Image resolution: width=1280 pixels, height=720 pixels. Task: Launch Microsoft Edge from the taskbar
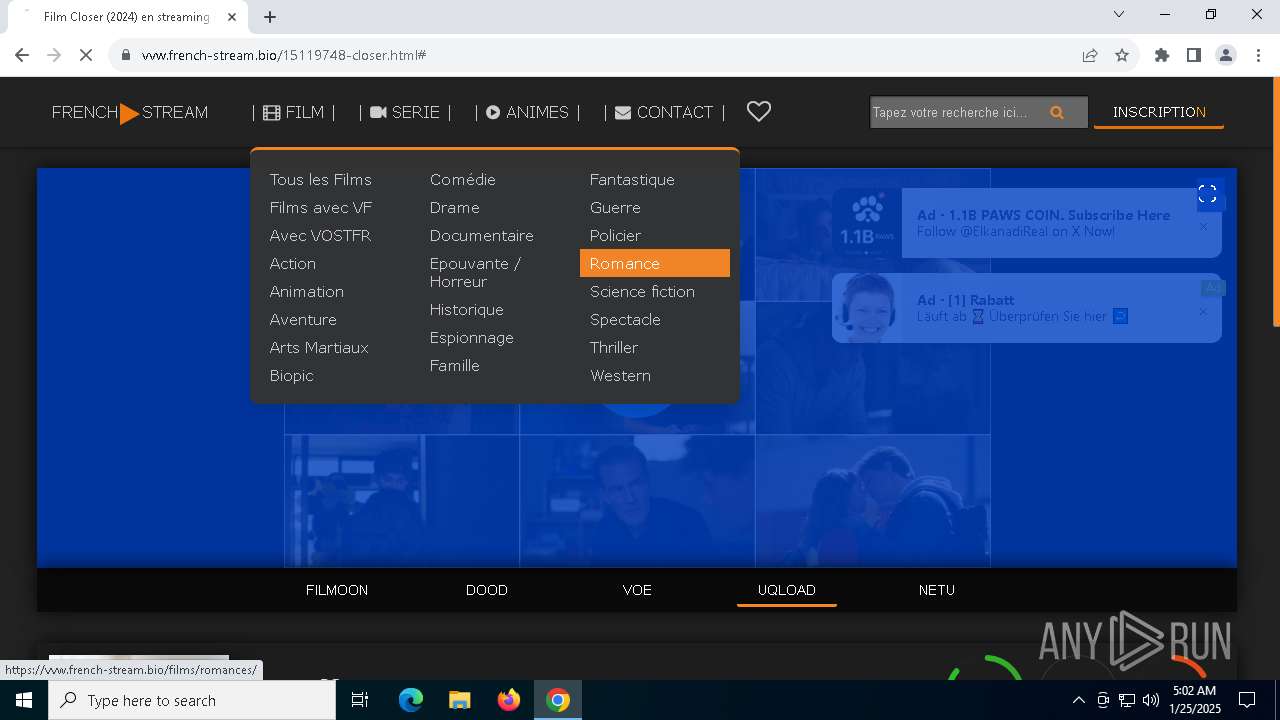411,700
